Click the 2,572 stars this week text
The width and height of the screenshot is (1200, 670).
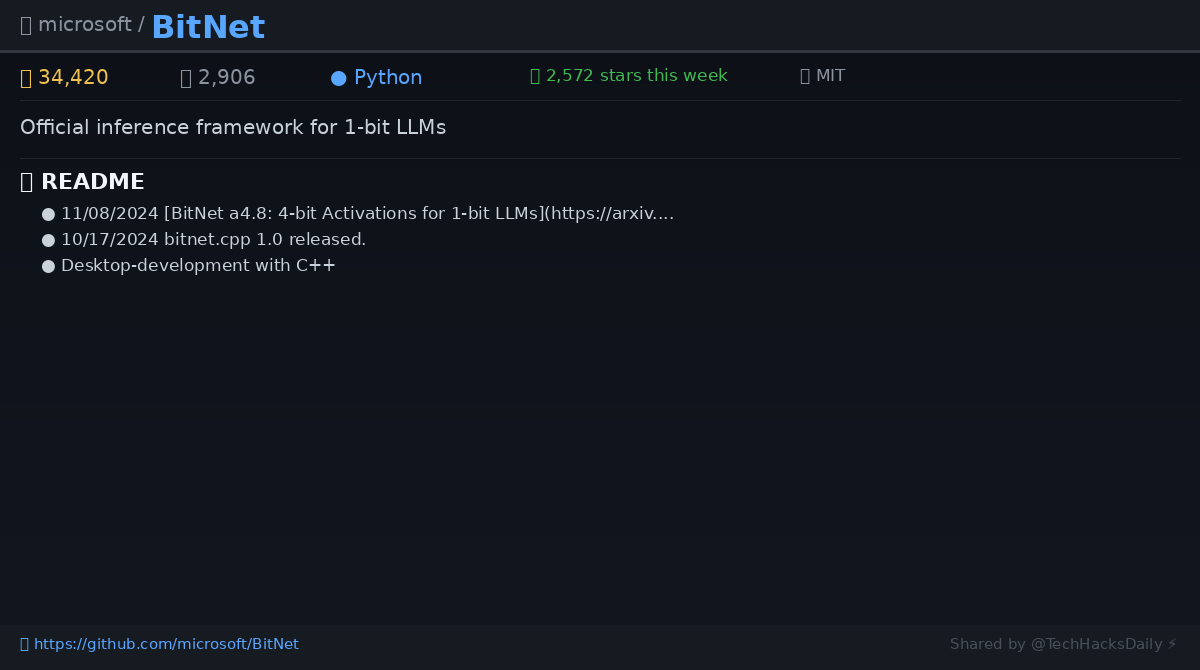coord(636,76)
